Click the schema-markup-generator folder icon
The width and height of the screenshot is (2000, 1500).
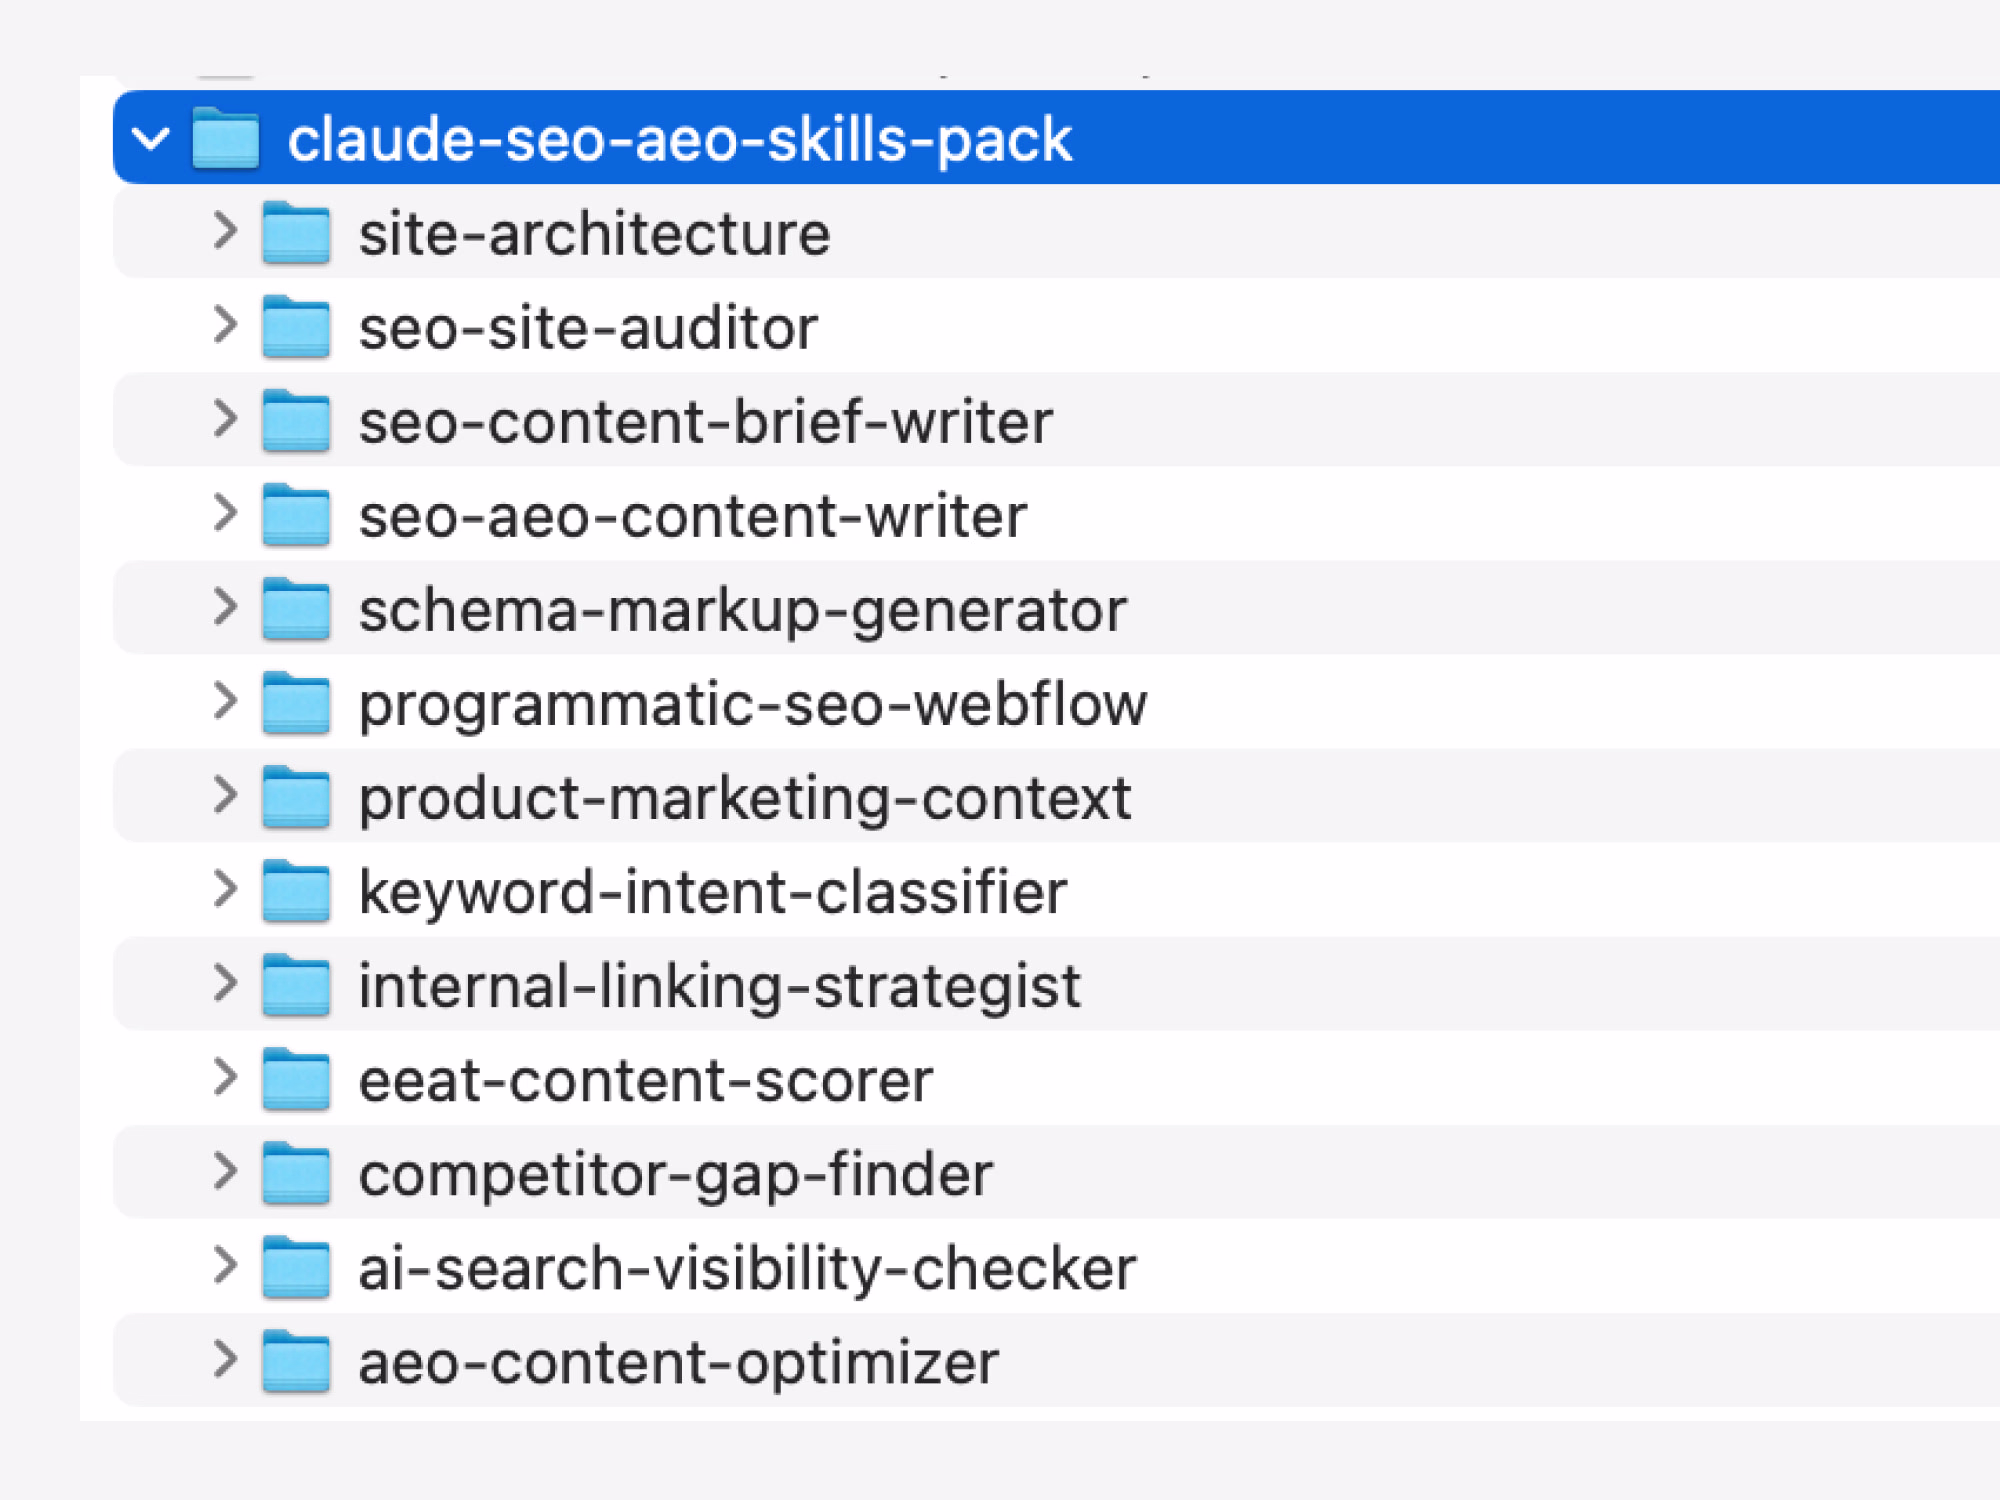[296, 609]
